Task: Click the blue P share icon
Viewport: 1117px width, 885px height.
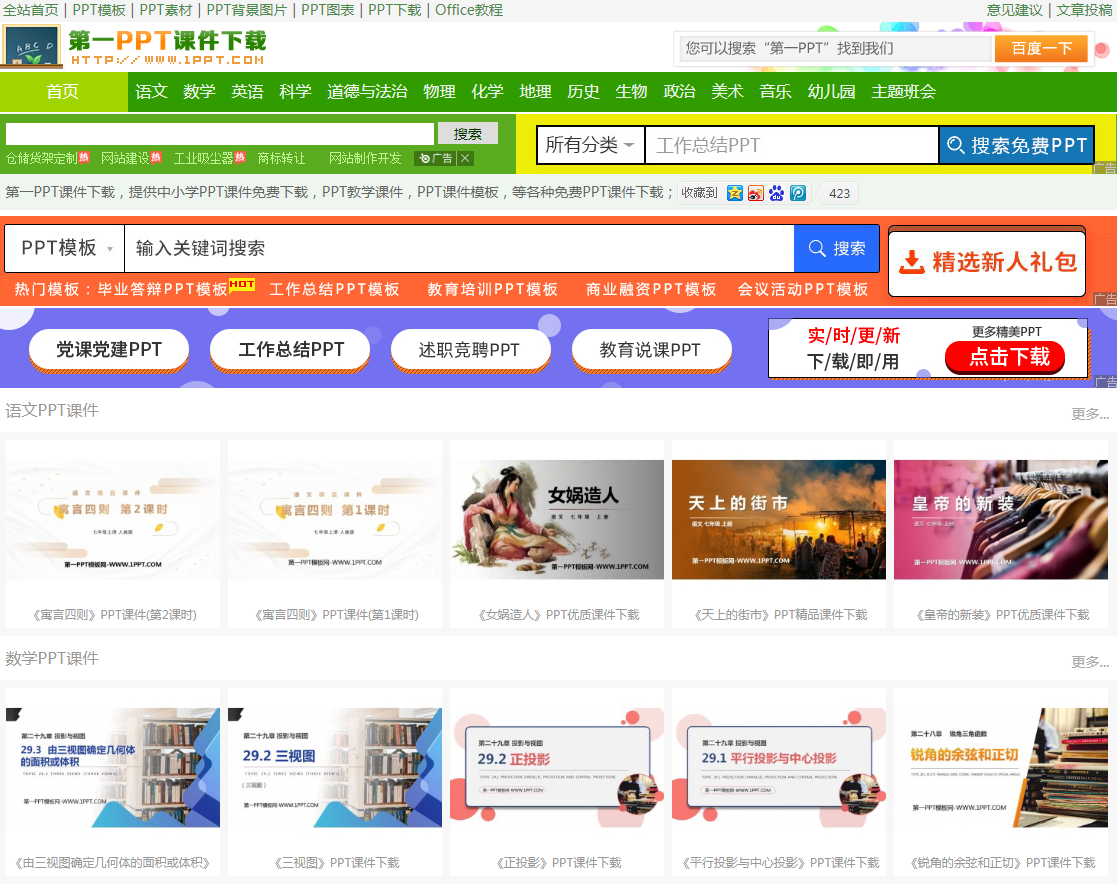Action: click(797, 193)
